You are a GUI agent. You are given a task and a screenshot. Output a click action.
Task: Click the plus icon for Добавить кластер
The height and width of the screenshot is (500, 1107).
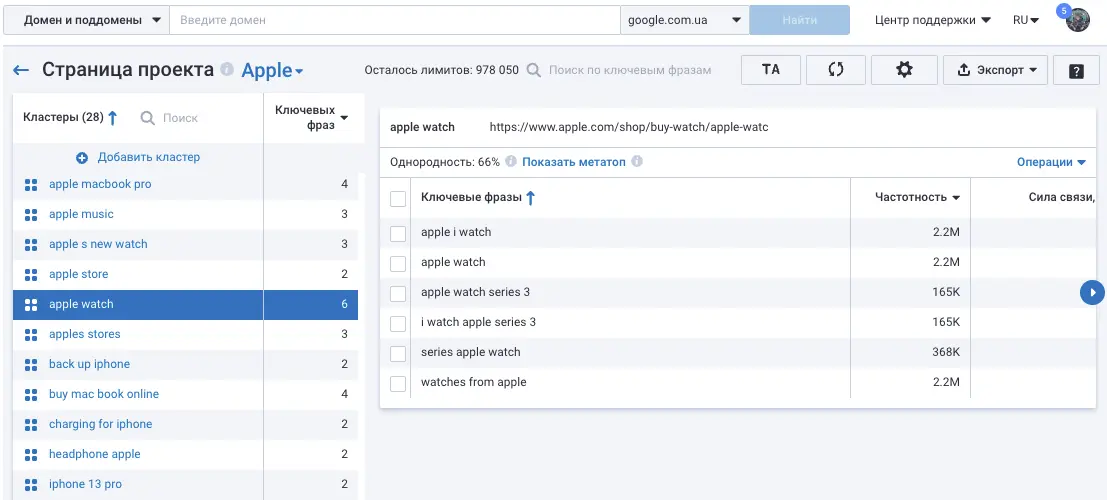[82, 157]
